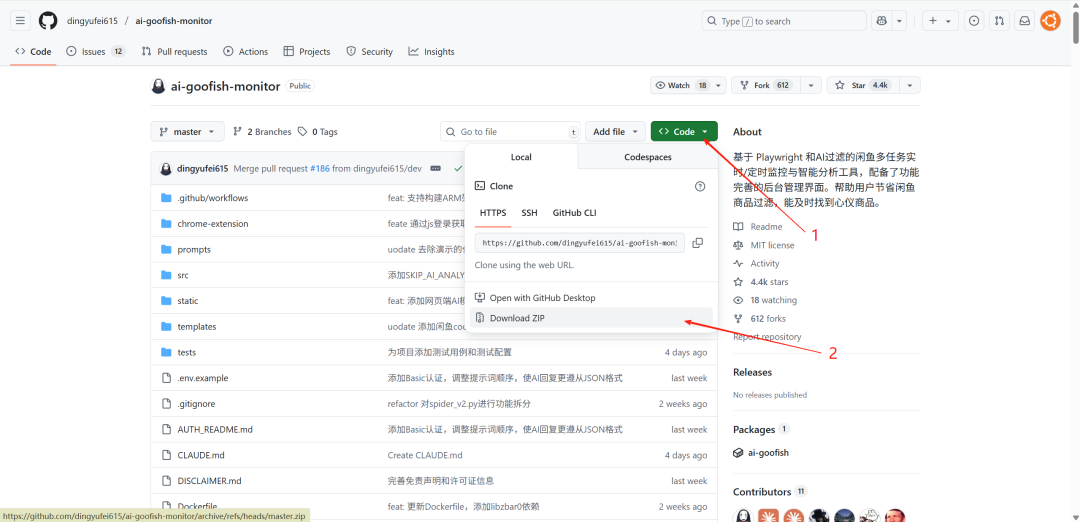Focus the Go to file search field
This screenshot has height=522, width=1080.
[x=510, y=132]
